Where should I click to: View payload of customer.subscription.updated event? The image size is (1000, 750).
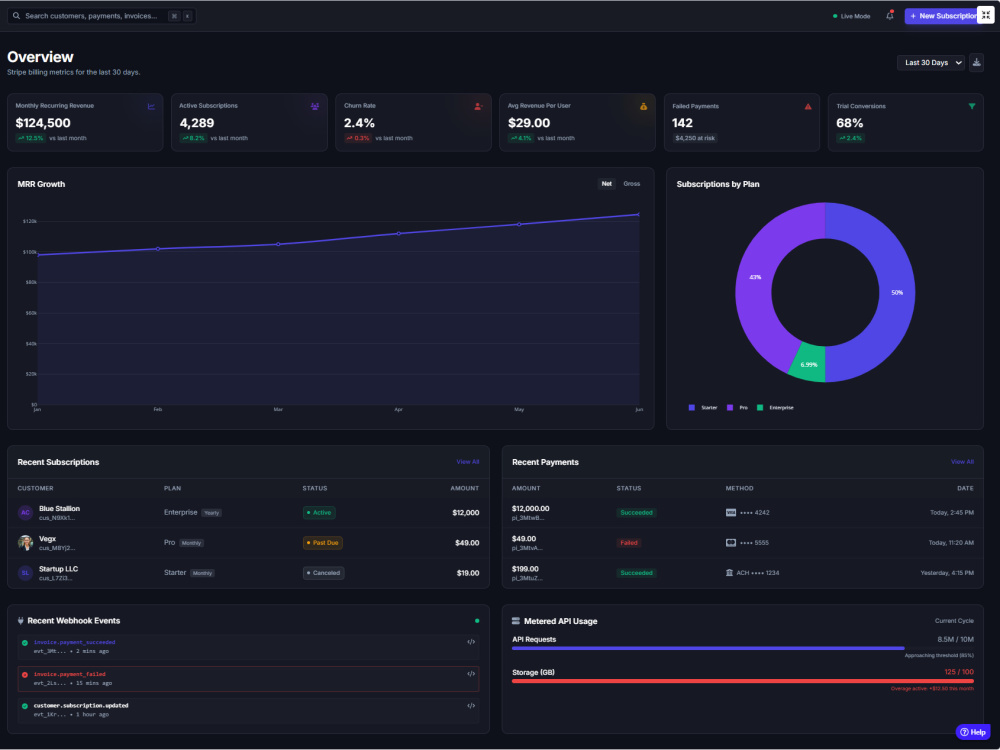[x=471, y=706]
